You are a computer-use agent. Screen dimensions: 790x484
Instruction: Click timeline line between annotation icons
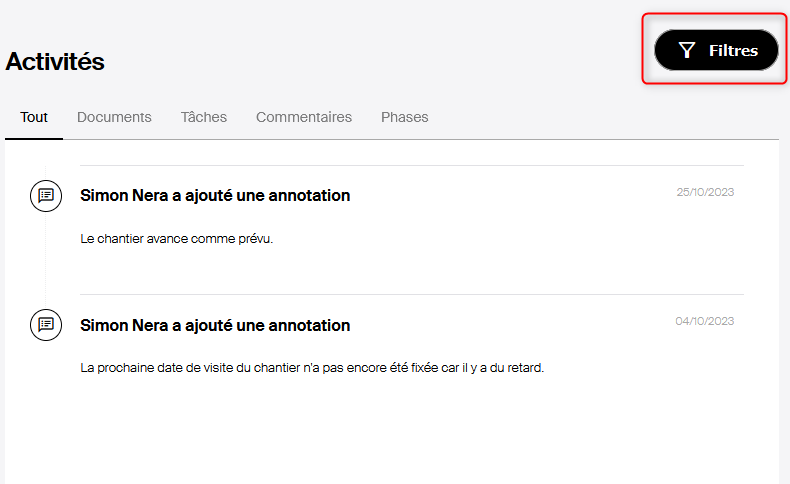[45, 260]
